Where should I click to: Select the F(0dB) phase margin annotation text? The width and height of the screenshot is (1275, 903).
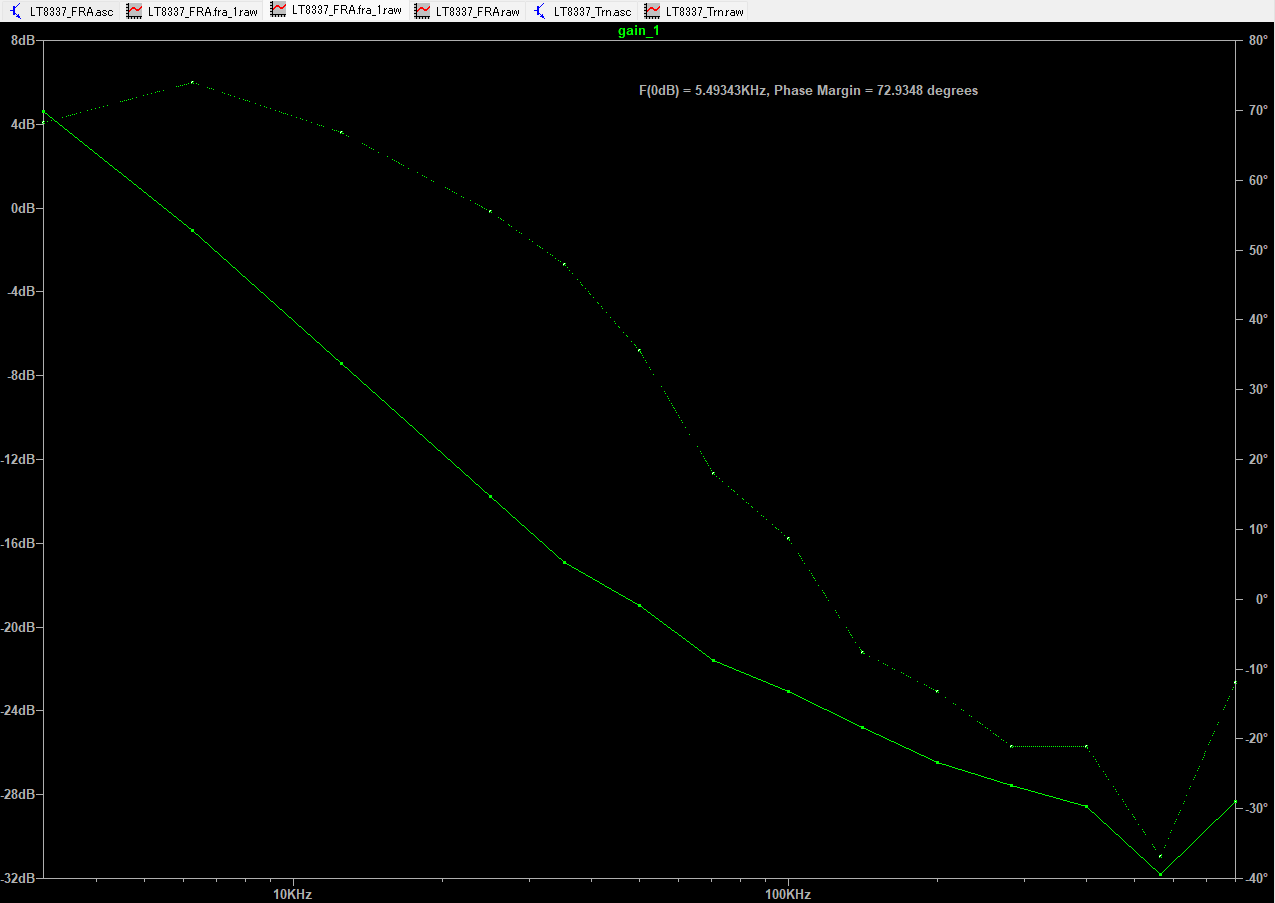808,90
